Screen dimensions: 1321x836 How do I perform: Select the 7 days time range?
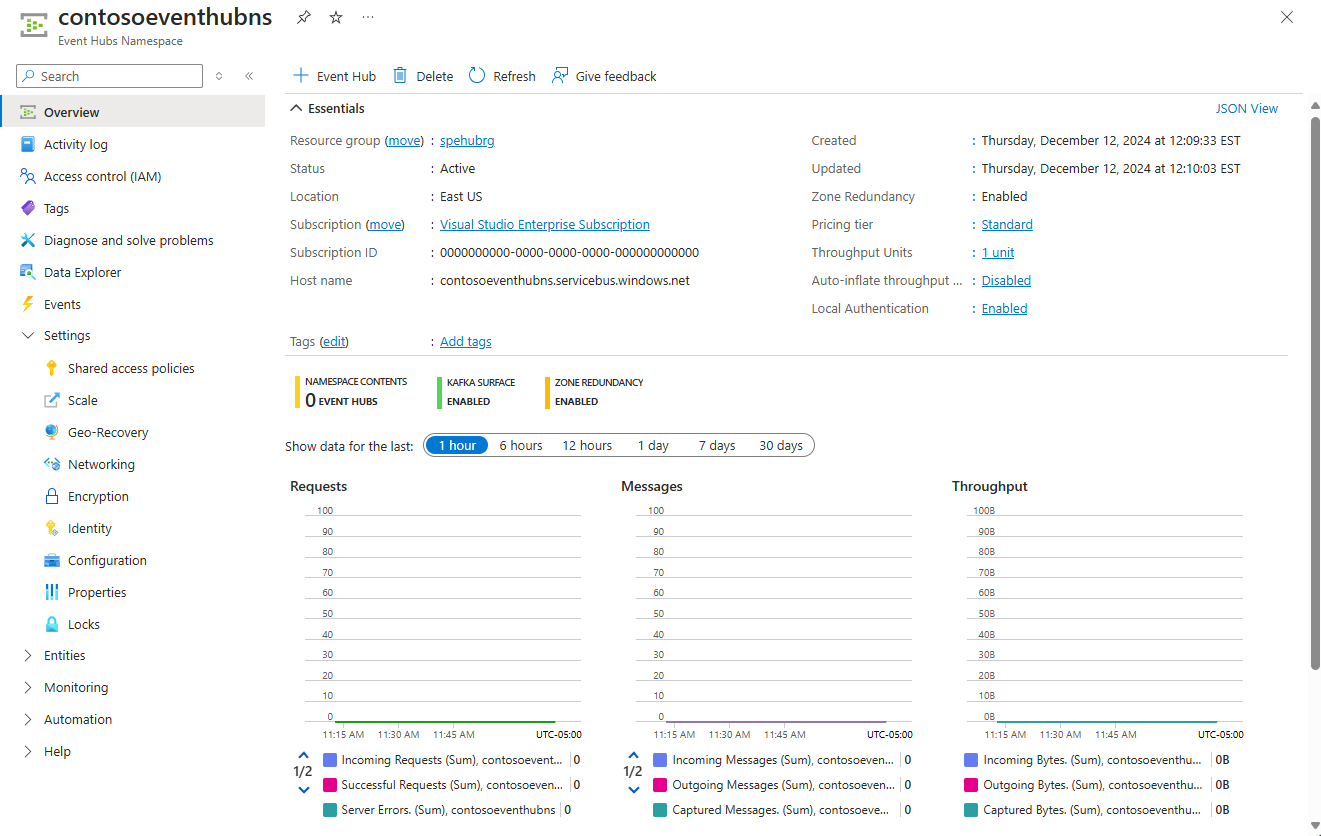(716, 445)
